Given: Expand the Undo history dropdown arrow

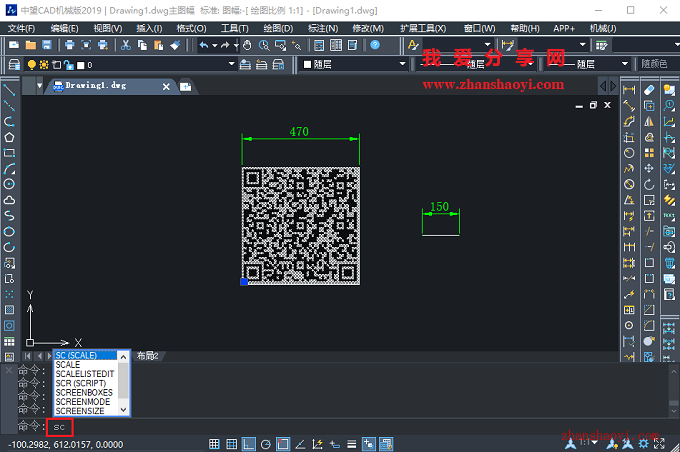Looking at the screenshot, I should click(214, 45).
